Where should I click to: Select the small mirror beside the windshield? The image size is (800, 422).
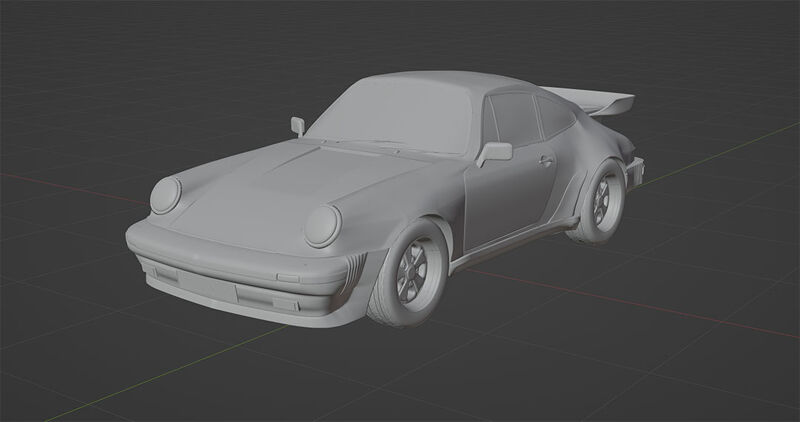click(297, 124)
